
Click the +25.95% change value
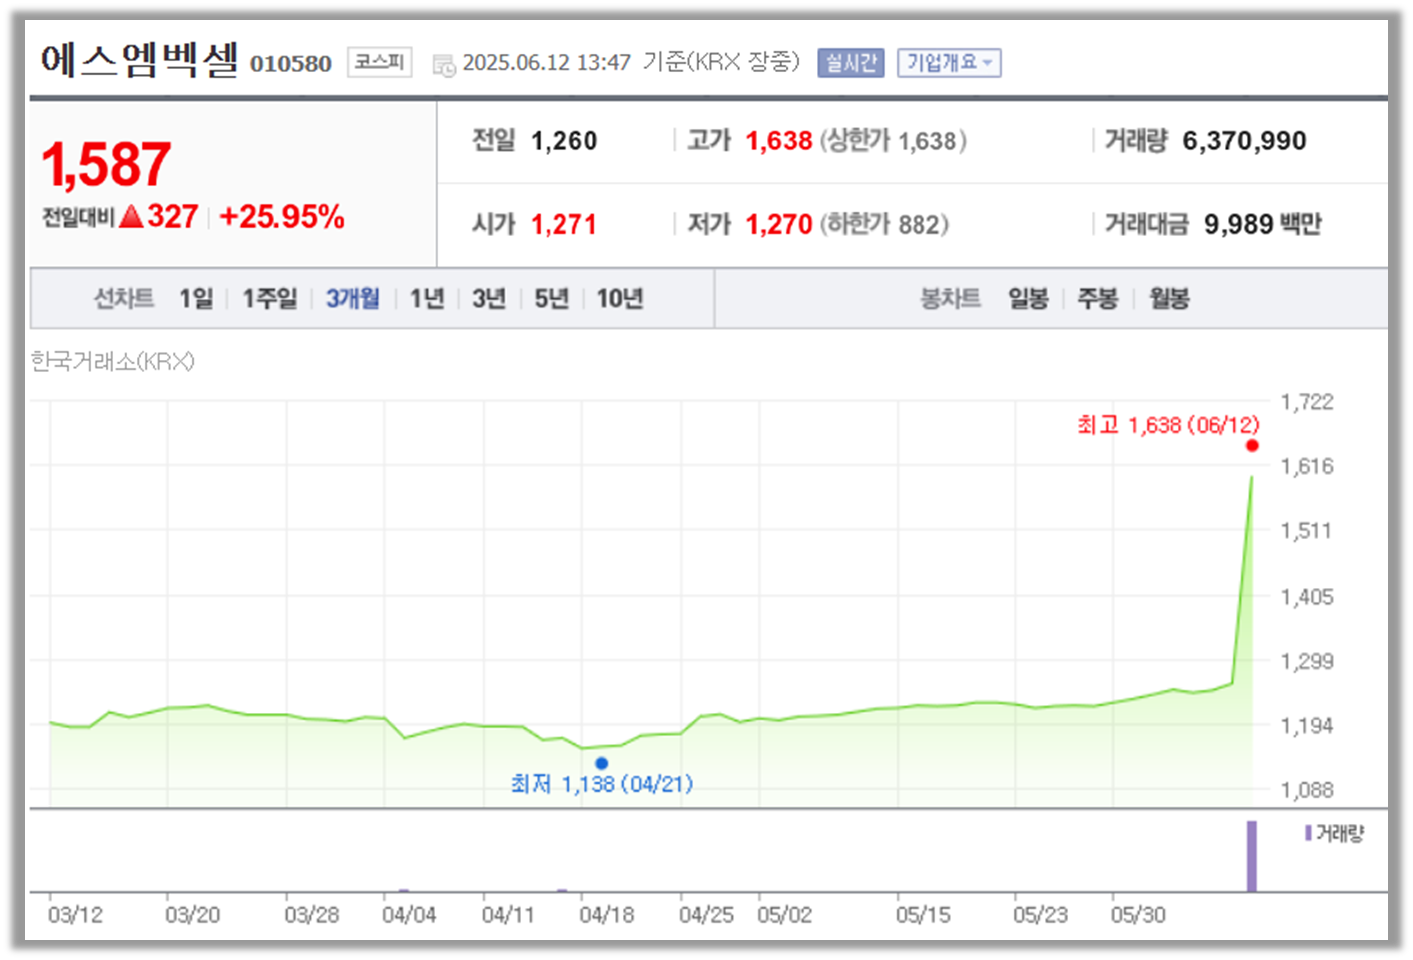coord(282,216)
